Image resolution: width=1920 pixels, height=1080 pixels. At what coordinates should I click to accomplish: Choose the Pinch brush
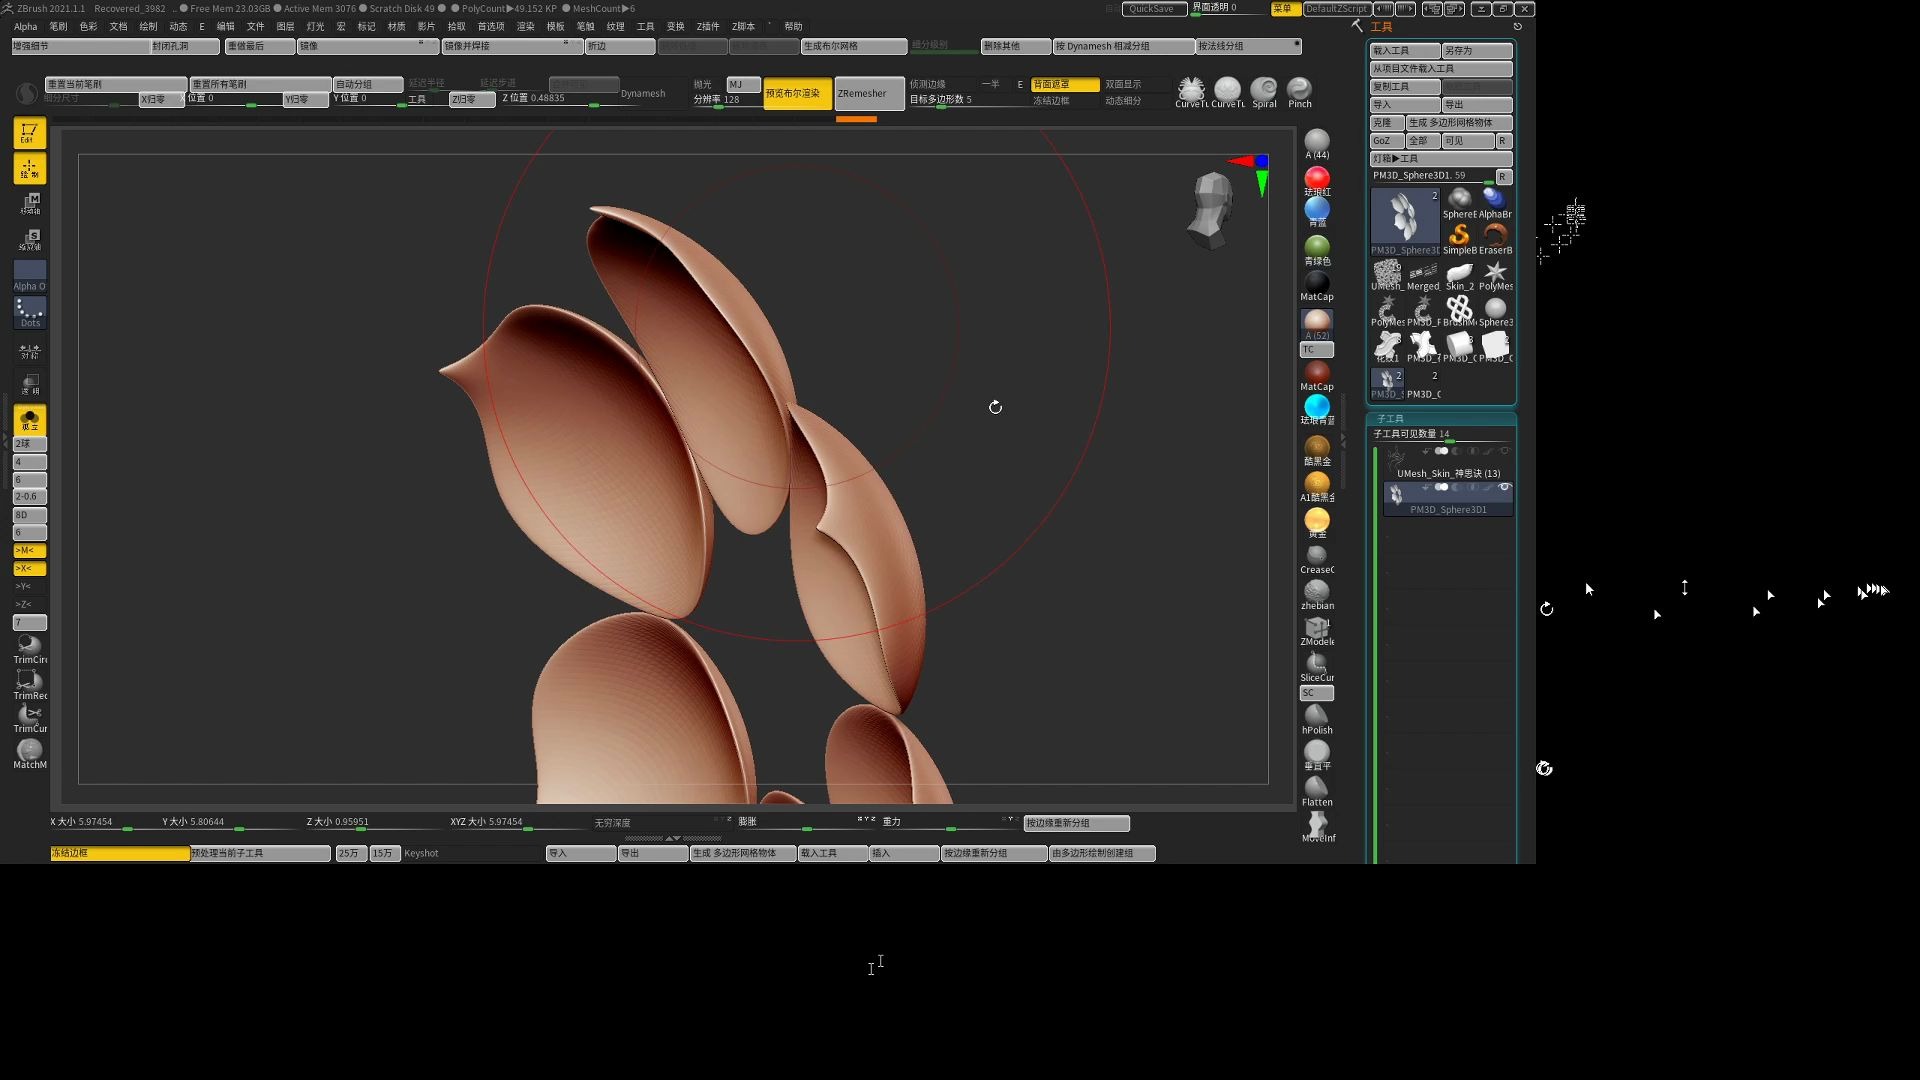1300,92
